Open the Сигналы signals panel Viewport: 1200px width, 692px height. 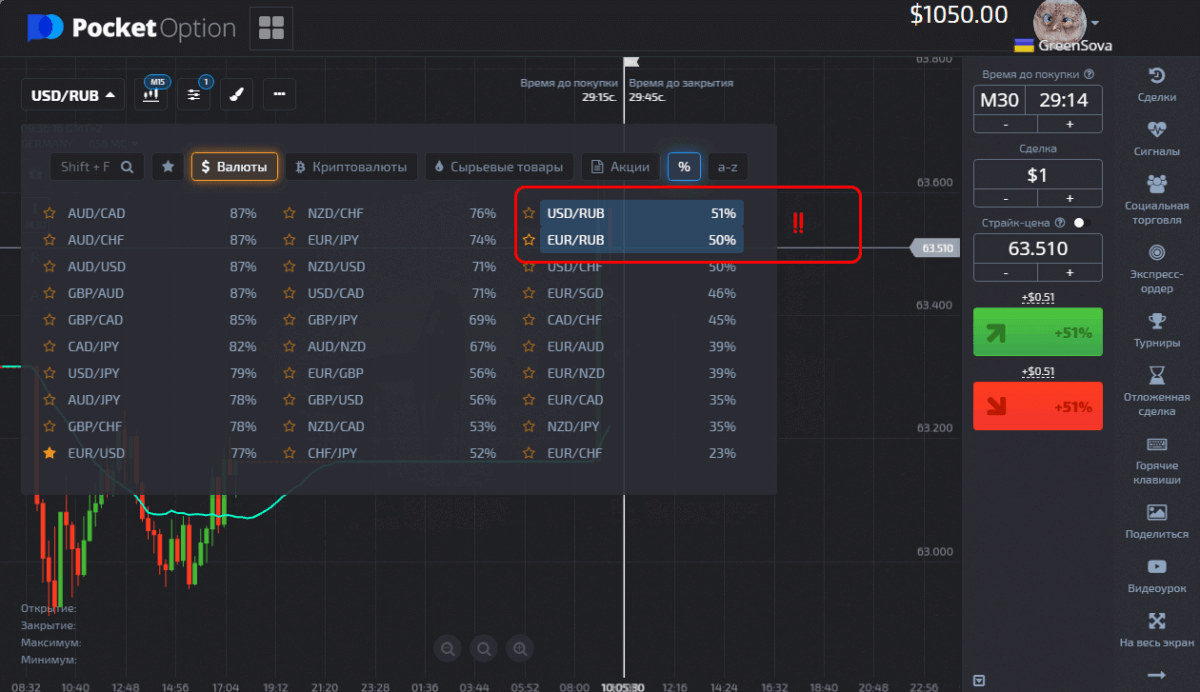coord(1157,138)
